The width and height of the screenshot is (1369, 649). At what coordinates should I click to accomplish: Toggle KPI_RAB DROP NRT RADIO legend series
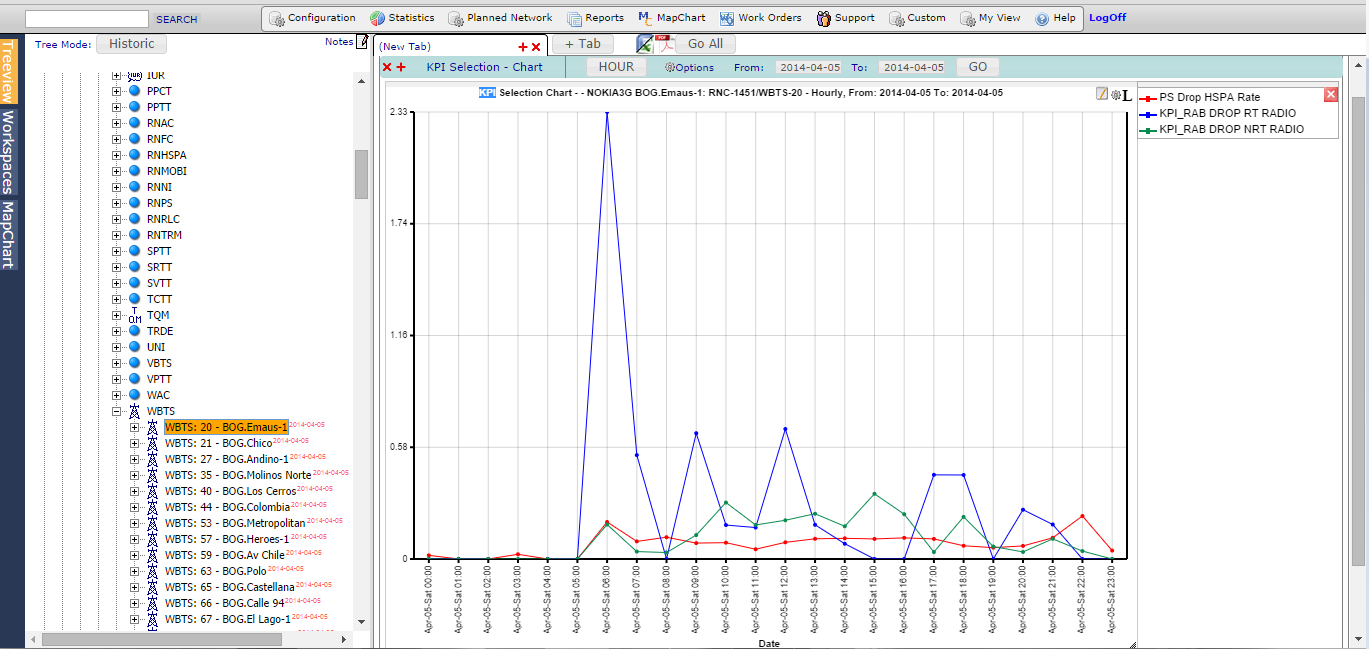click(1231, 129)
